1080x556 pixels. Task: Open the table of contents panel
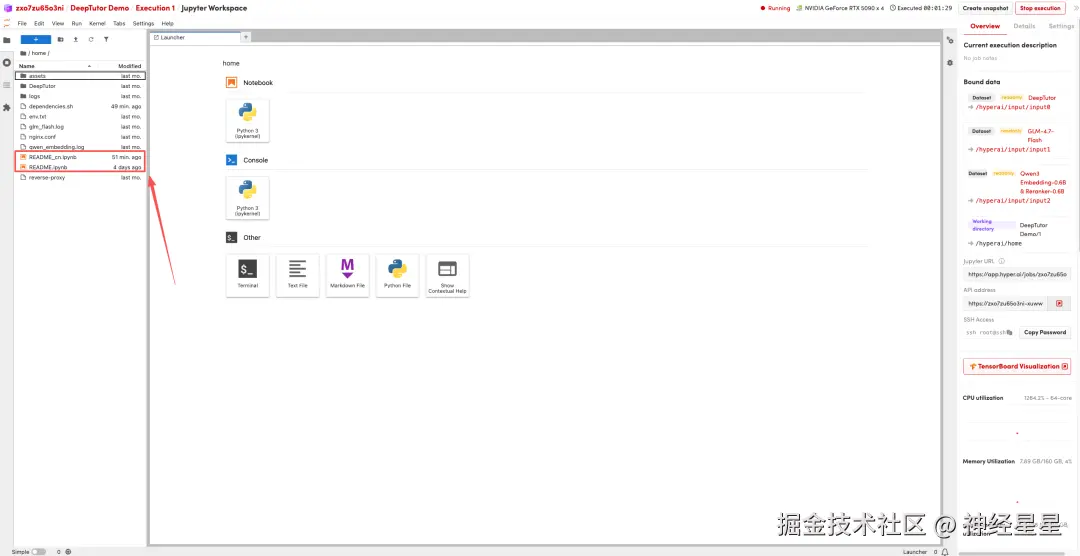(7, 85)
